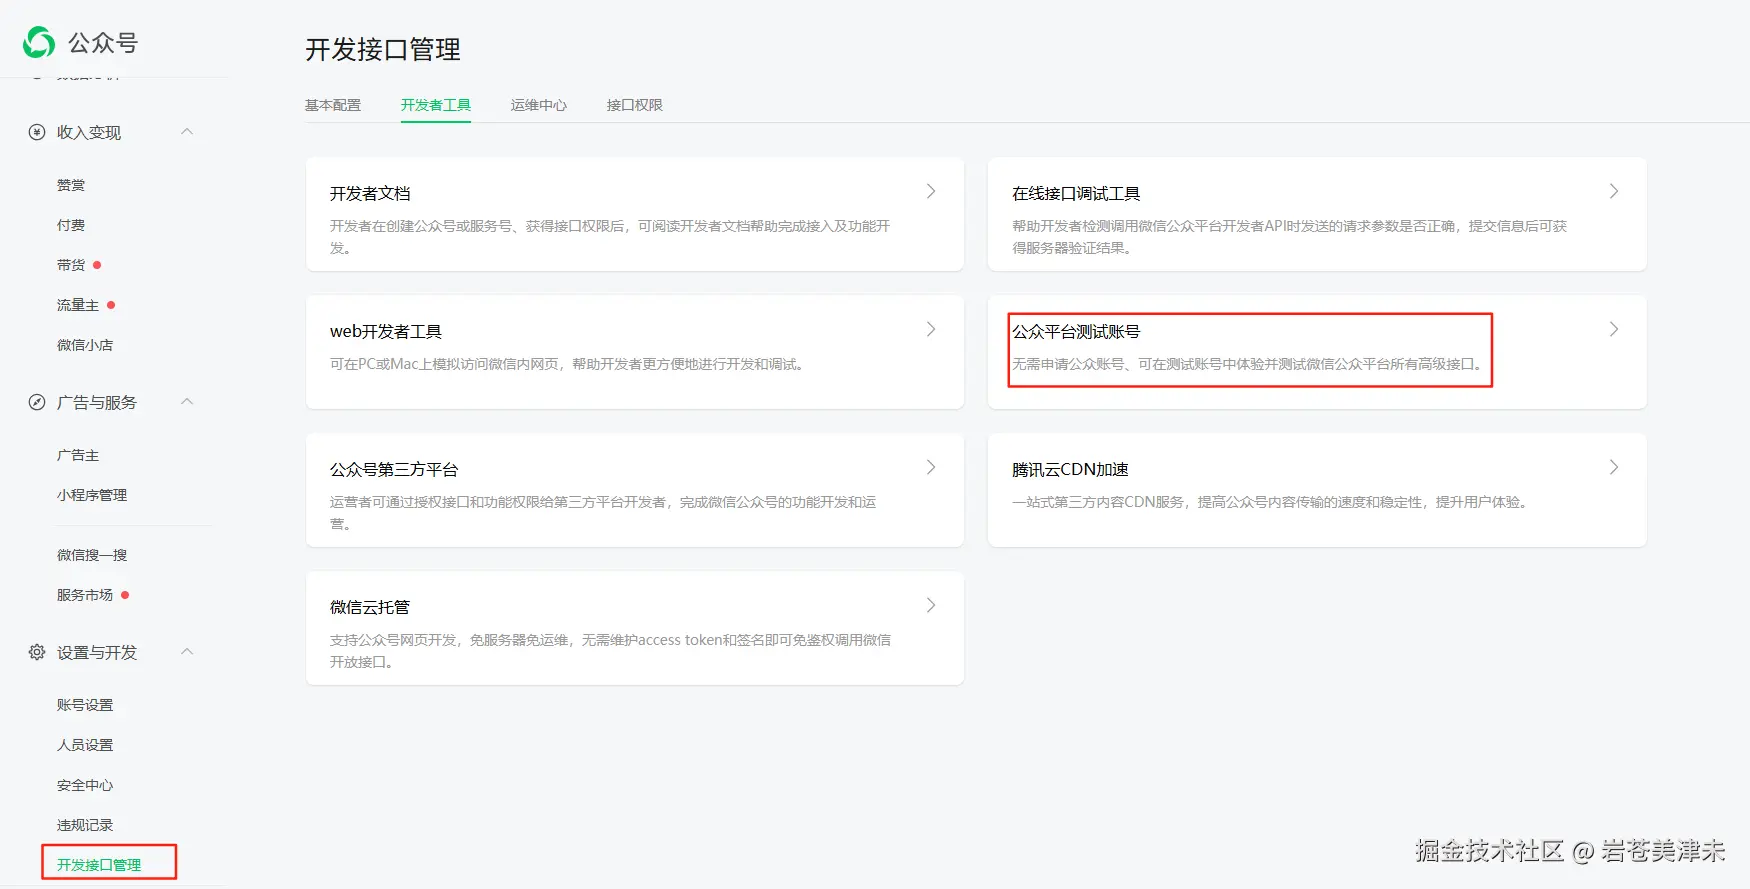1750x889 pixels.
Task: Click the 公众平台测试账号 description text
Action: pos(1249,364)
